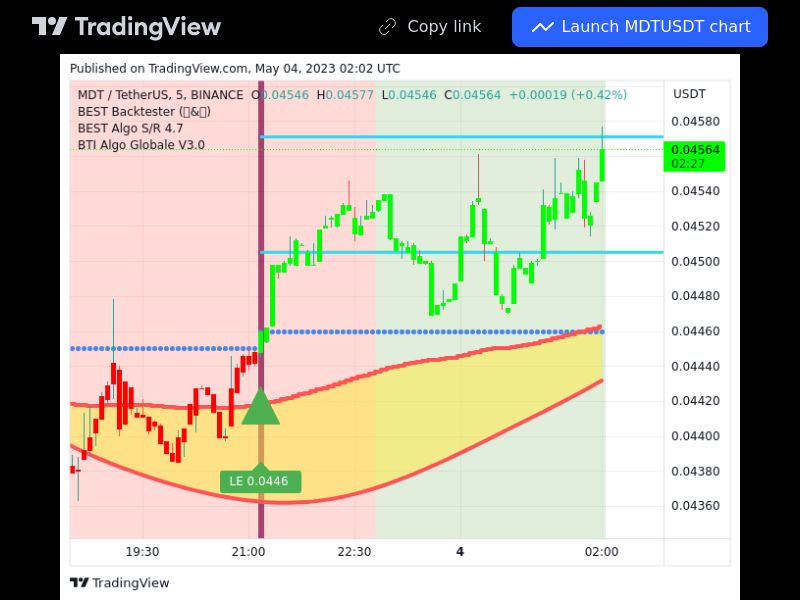This screenshot has width=800, height=600.
Task: Click the MDT / TetherUS, 5, BINANCE title
Action: [x=160, y=95]
